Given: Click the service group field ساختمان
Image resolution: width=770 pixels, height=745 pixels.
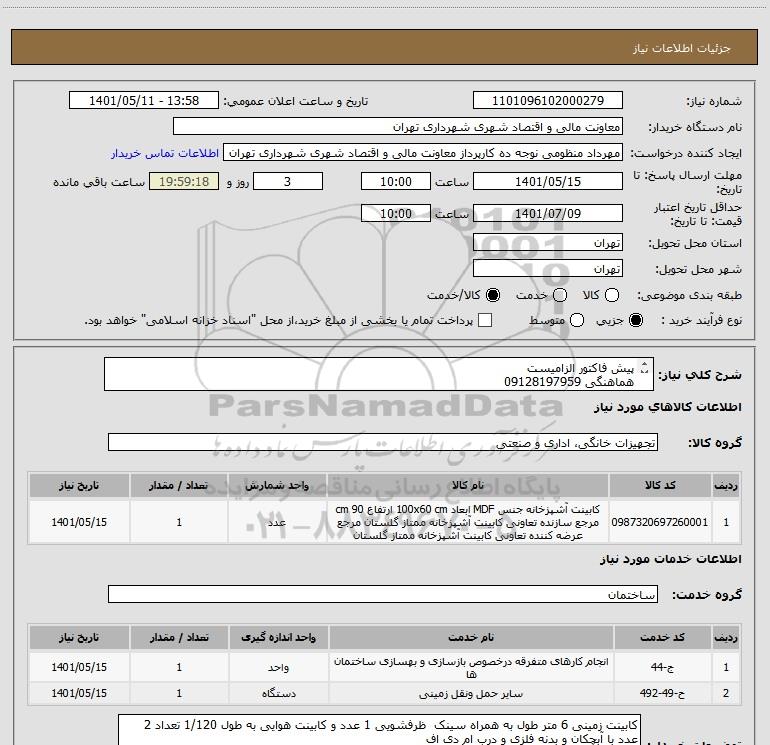Looking at the screenshot, I should point(383,594).
